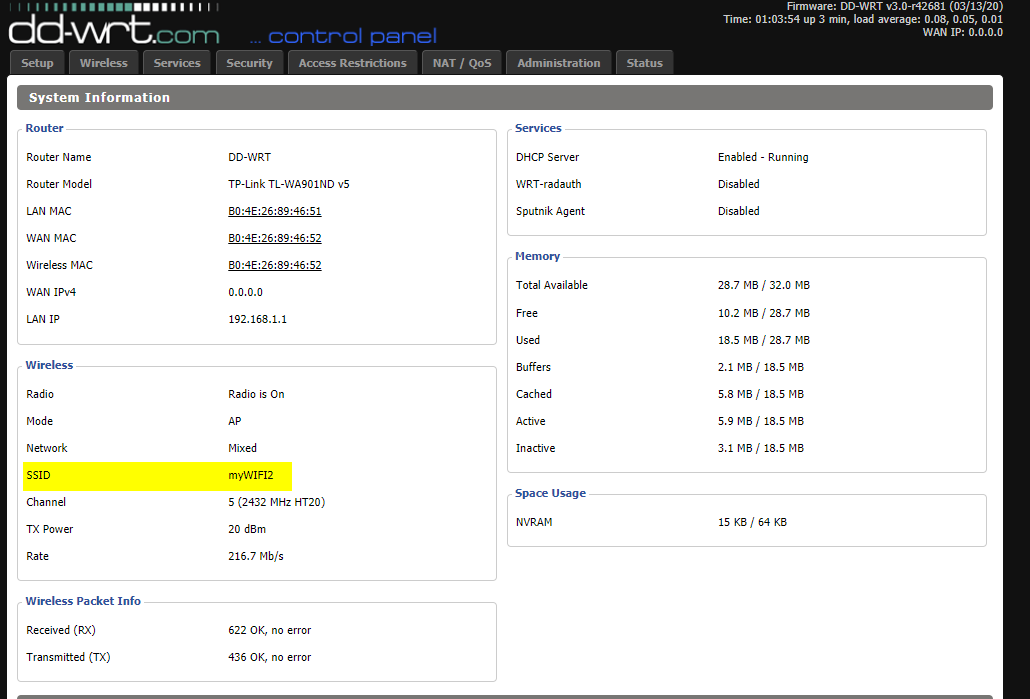Click the WAN IPv4 value 0.0.0.0
Viewport: 1030px width, 699px height.
(245, 292)
